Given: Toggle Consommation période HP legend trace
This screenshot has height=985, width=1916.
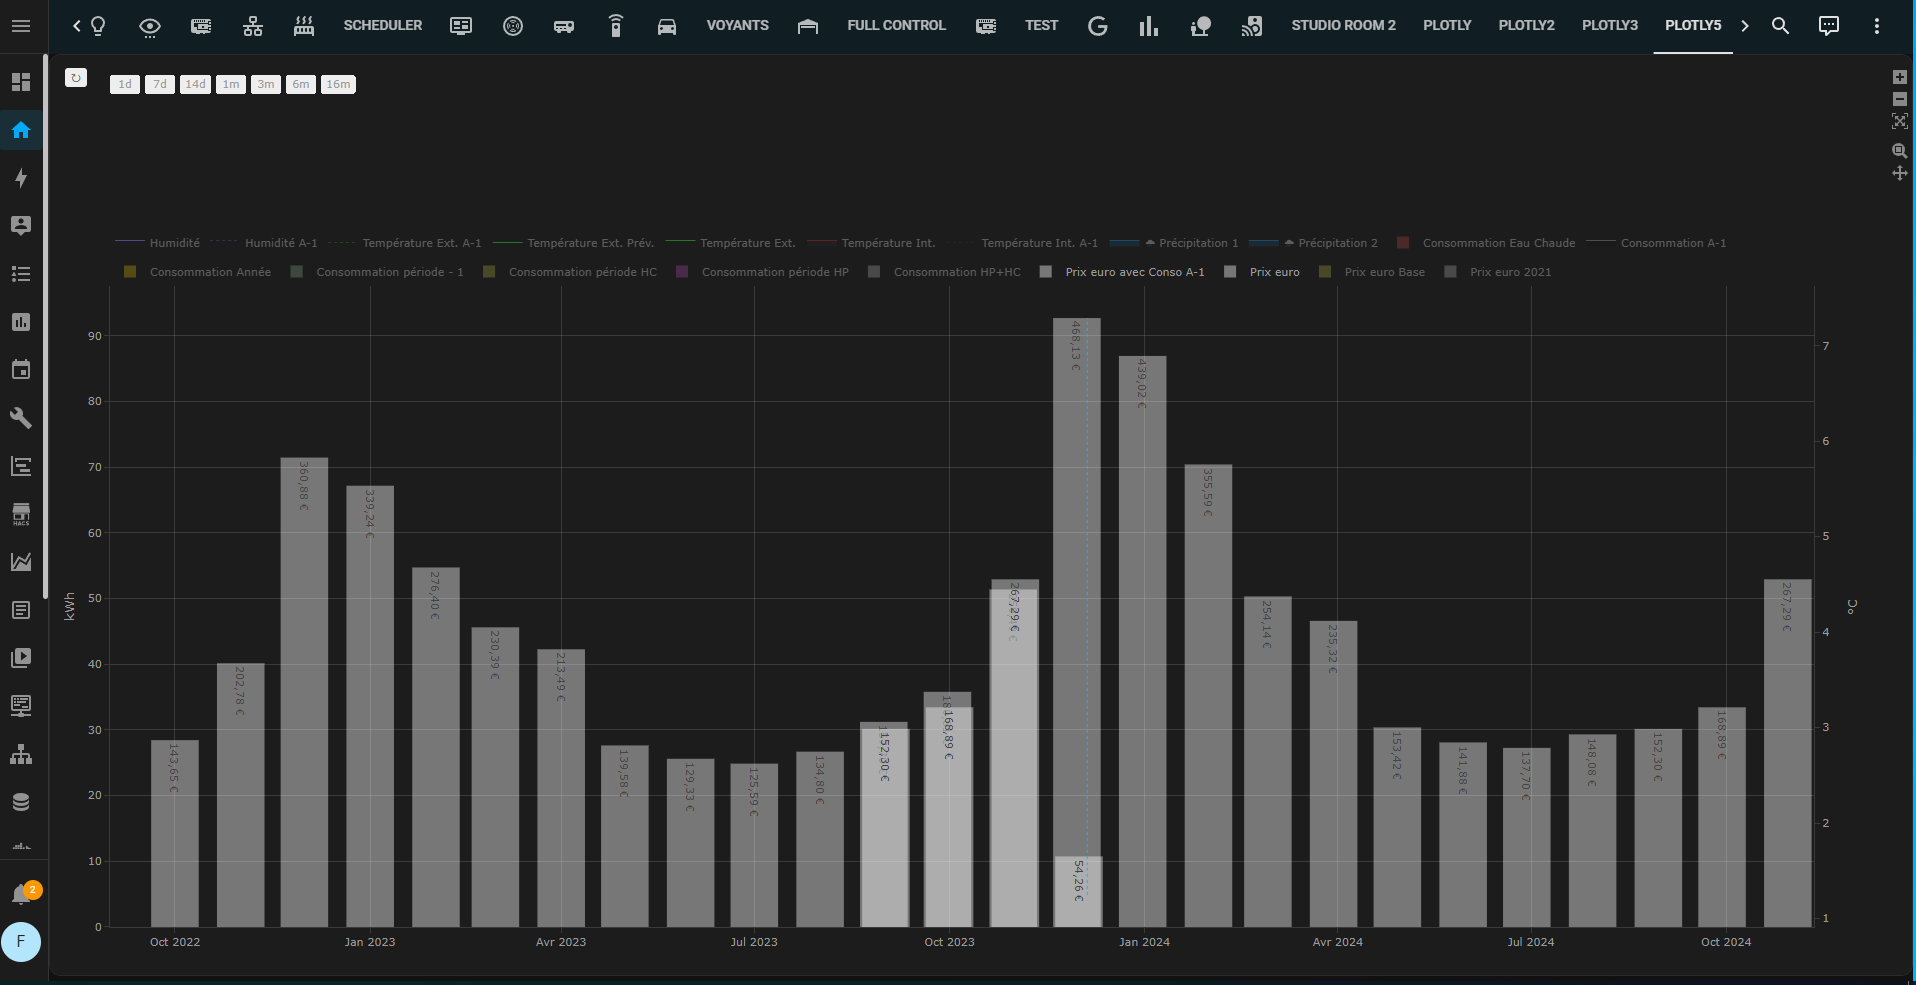Looking at the screenshot, I should (762, 272).
